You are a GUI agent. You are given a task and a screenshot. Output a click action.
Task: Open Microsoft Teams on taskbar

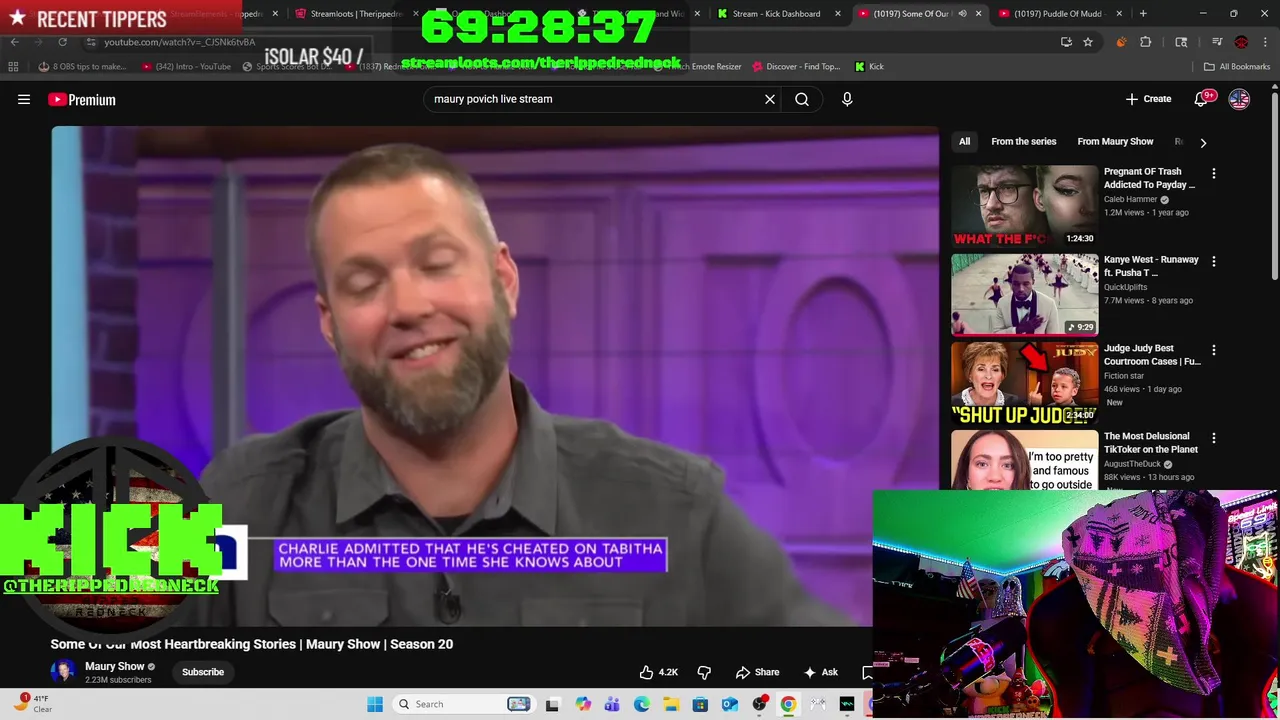(612, 704)
